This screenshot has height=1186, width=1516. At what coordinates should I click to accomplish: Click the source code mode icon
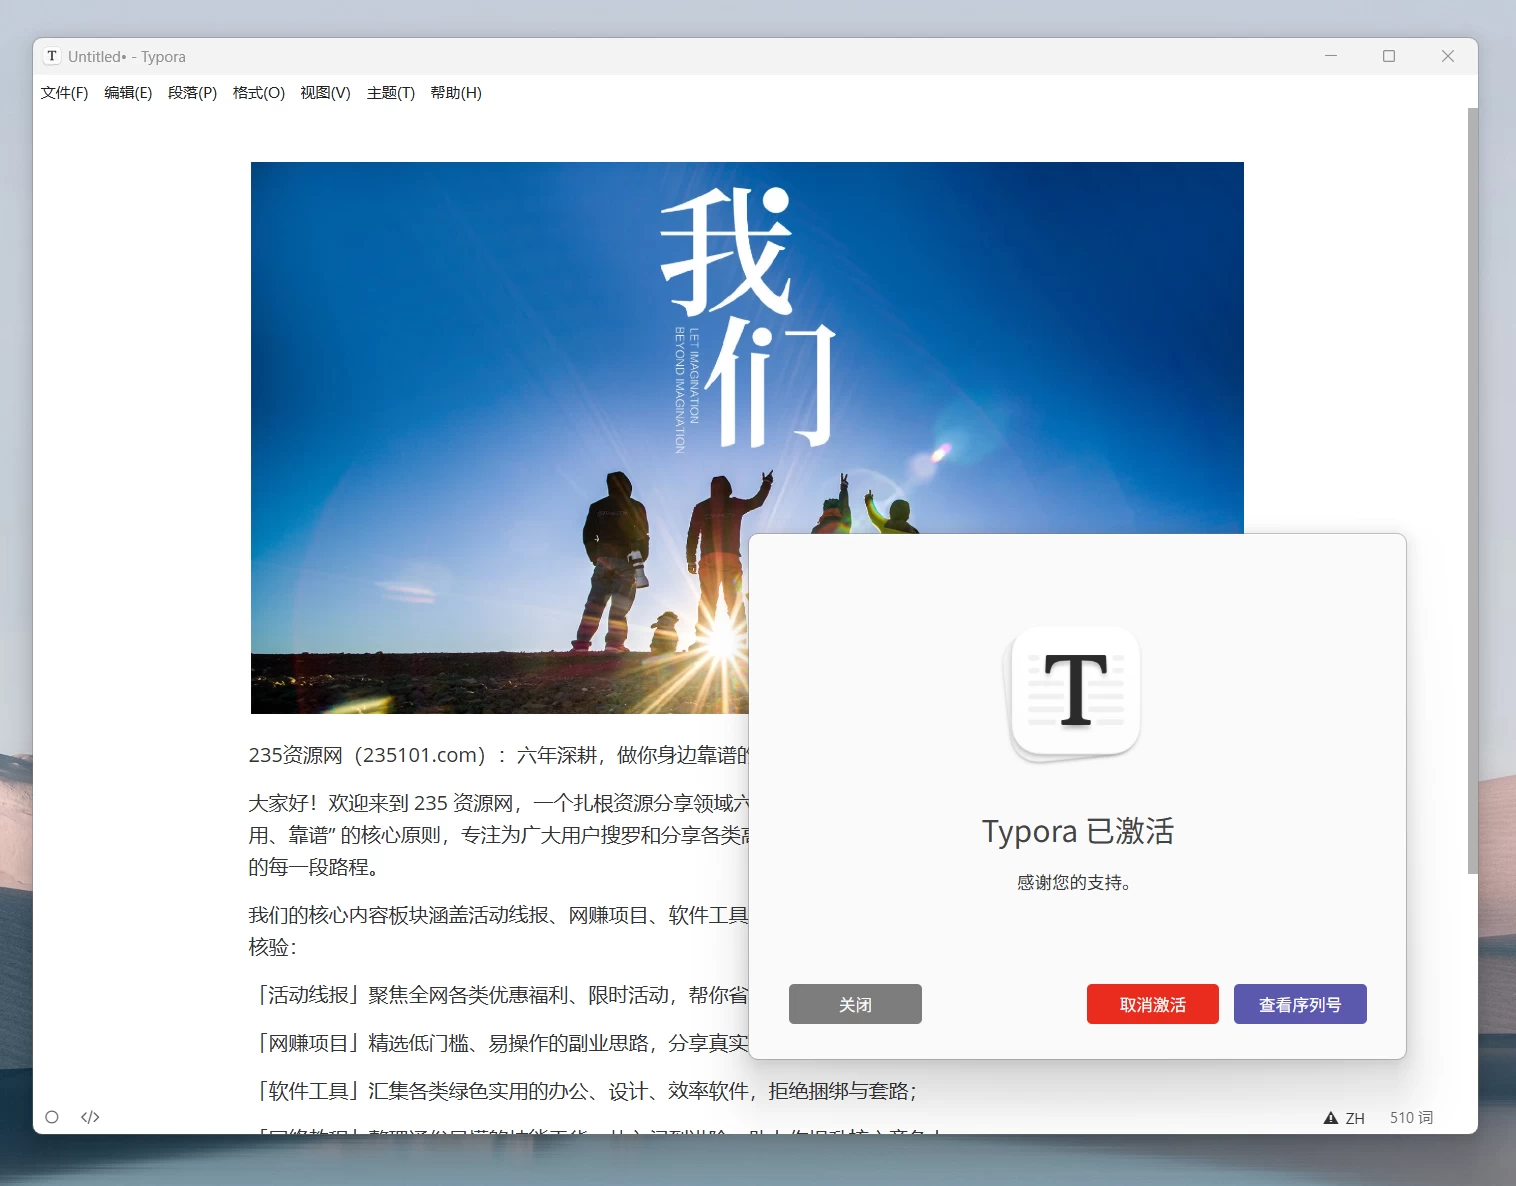pos(89,1117)
